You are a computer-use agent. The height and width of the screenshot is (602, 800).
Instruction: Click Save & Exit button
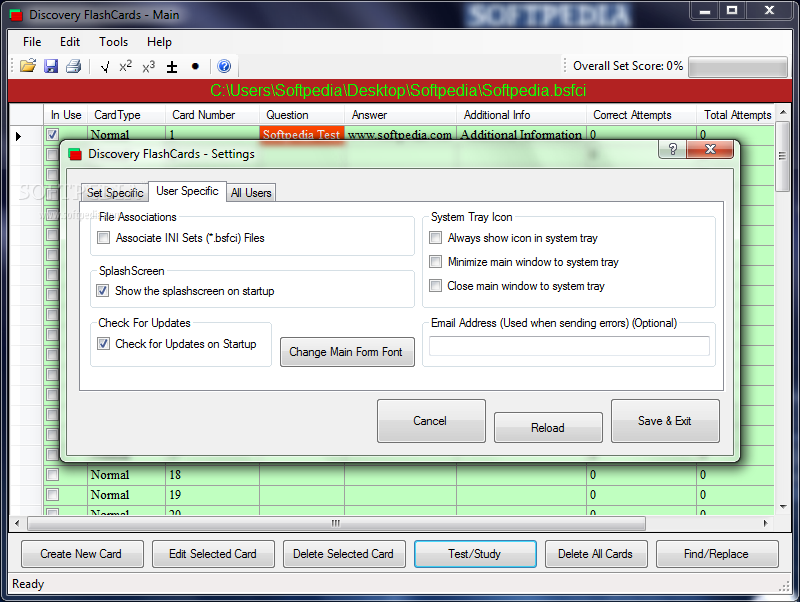665,421
